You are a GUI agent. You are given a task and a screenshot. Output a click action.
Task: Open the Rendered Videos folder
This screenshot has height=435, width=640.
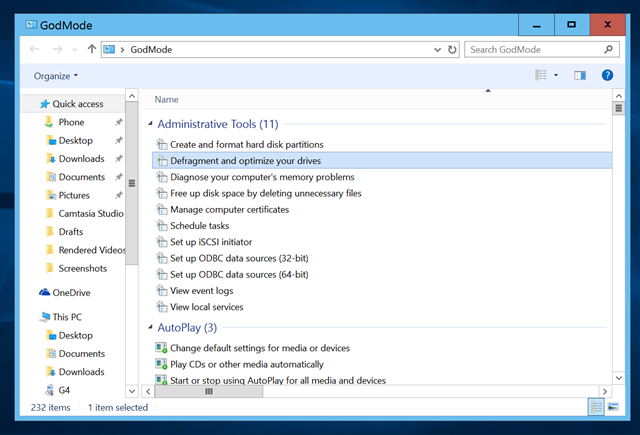(x=85, y=250)
